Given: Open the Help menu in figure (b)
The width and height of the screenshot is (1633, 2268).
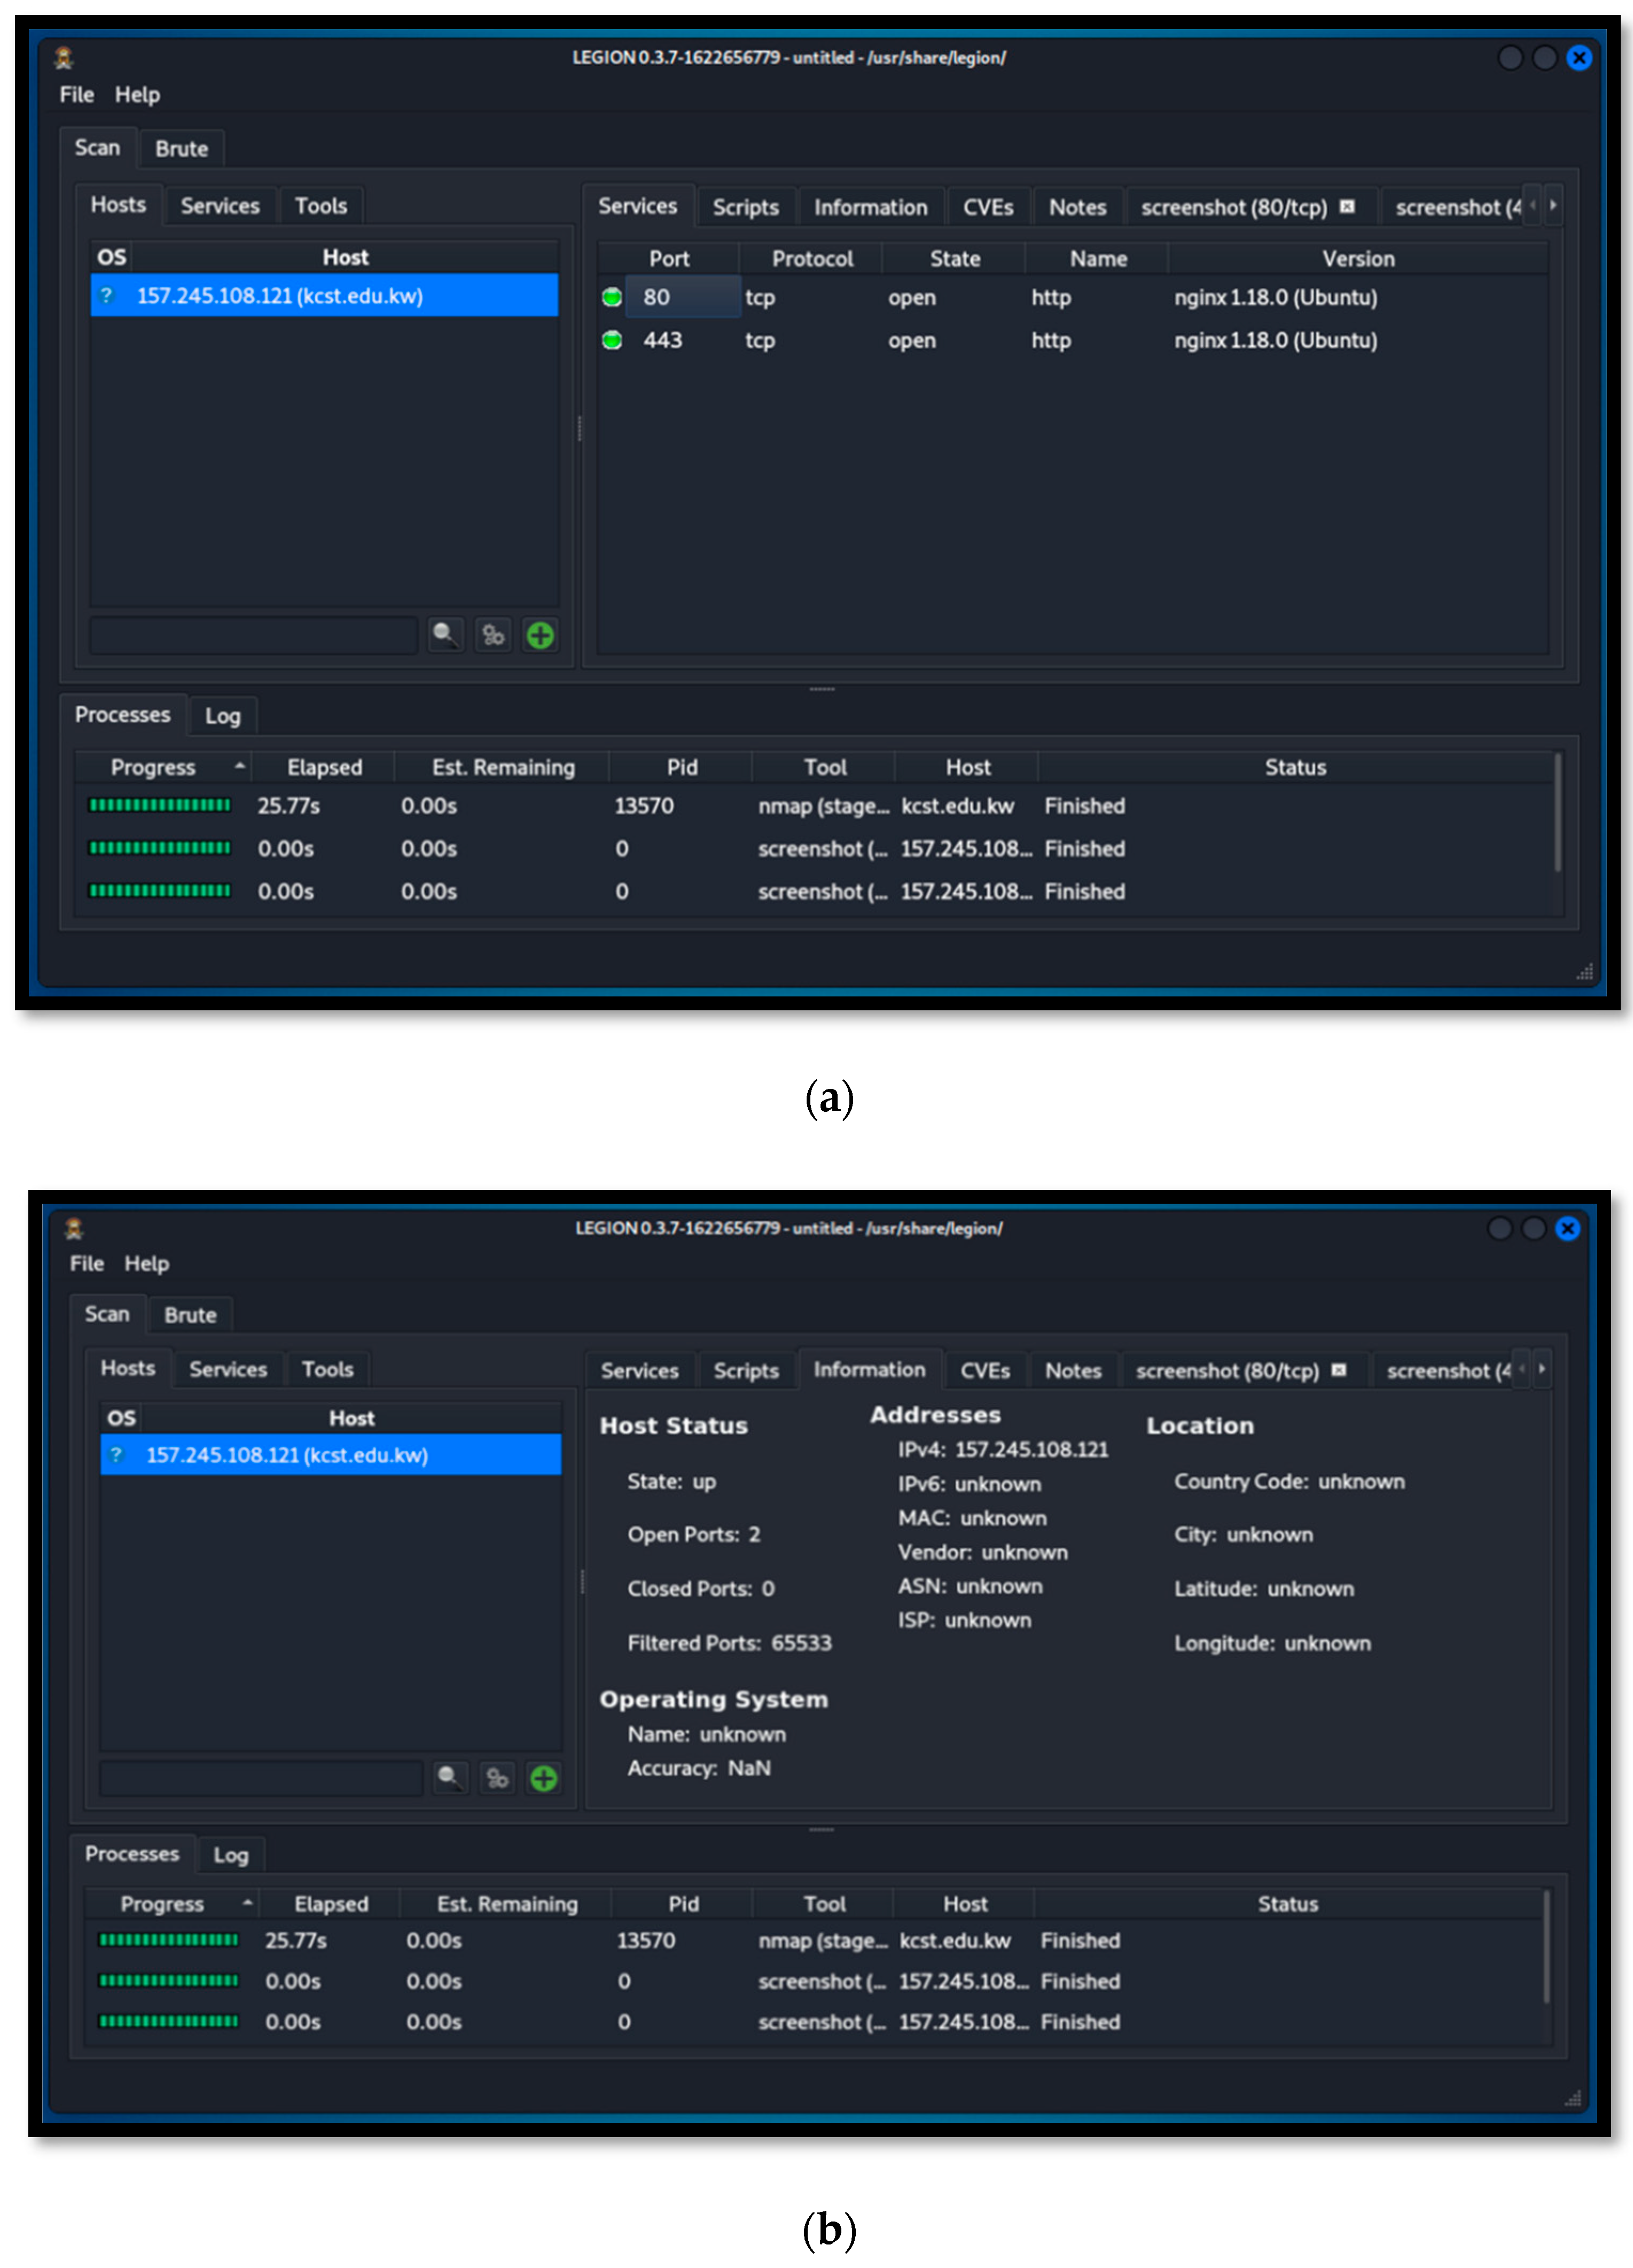Looking at the screenshot, I should 146,1263.
